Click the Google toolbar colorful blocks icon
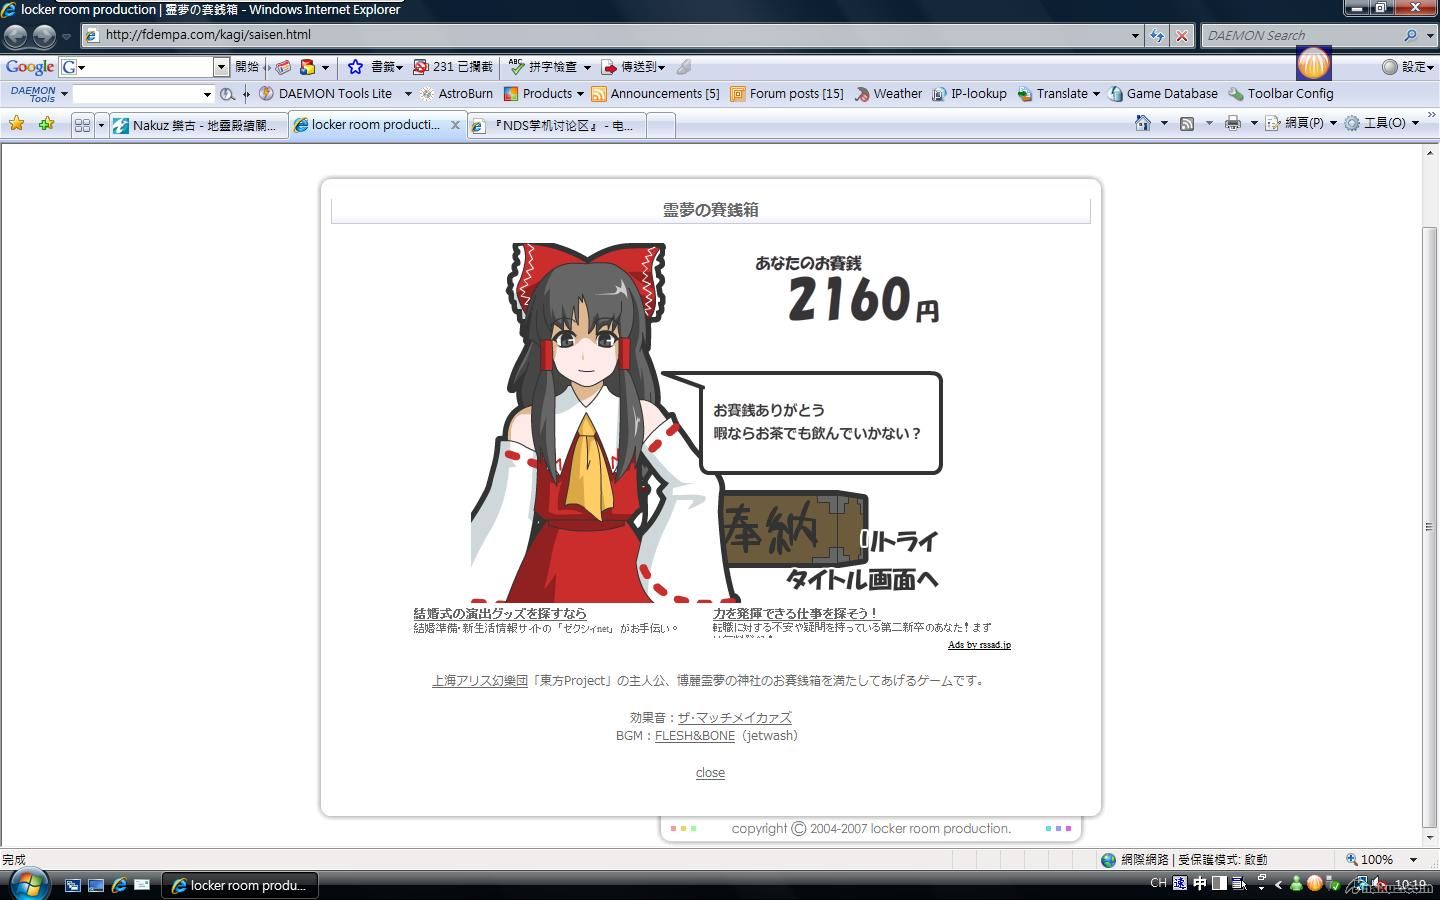The width and height of the screenshot is (1440, 900). click(x=307, y=67)
